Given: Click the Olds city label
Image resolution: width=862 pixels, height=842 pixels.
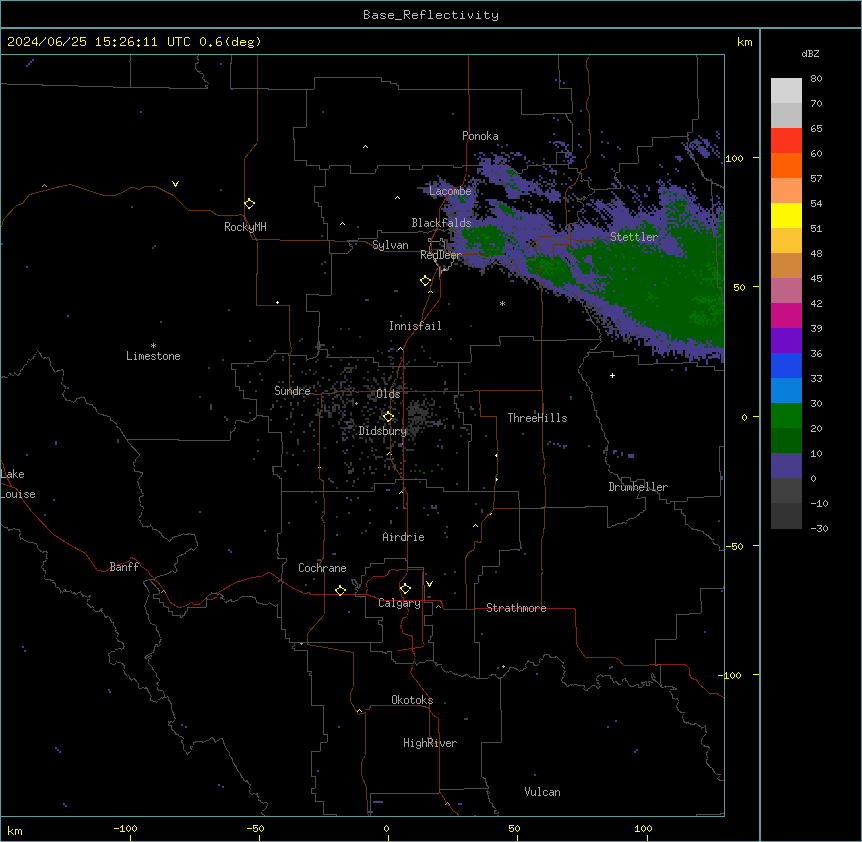Looking at the screenshot, I should pyautogui.click(x=388, y=394).
